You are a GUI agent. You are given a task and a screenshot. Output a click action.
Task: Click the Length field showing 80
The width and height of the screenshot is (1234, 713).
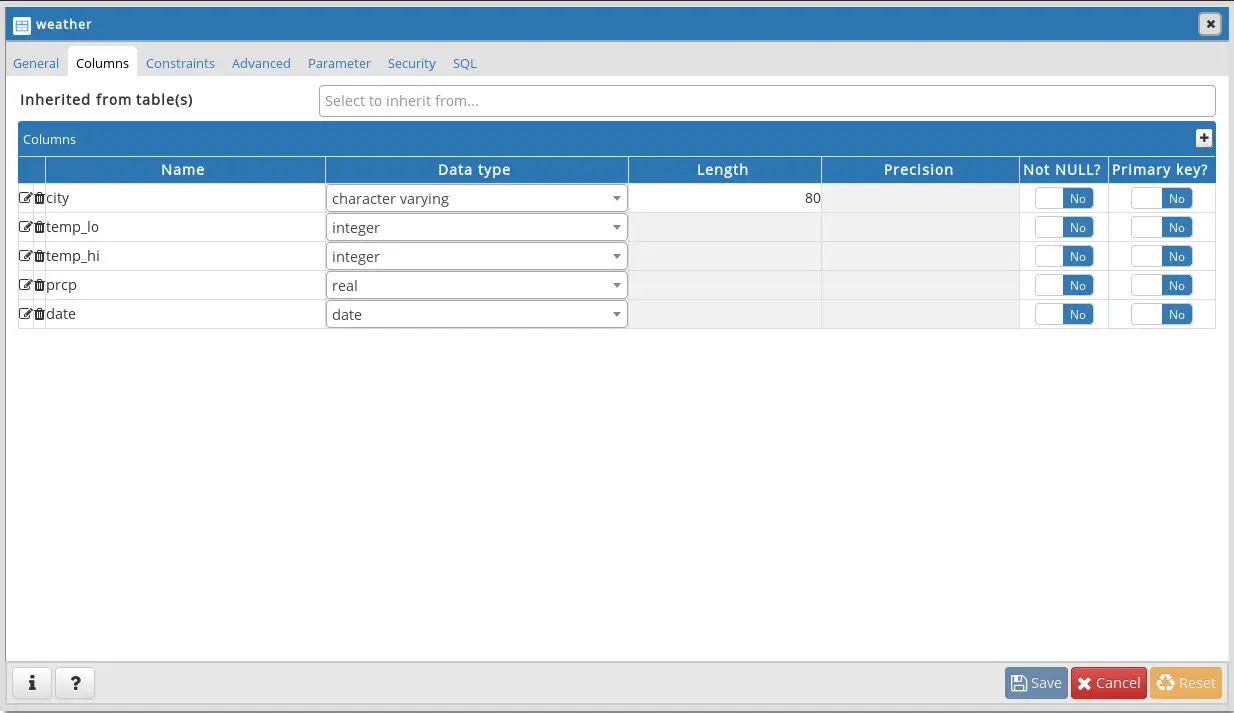coord(725,198)
